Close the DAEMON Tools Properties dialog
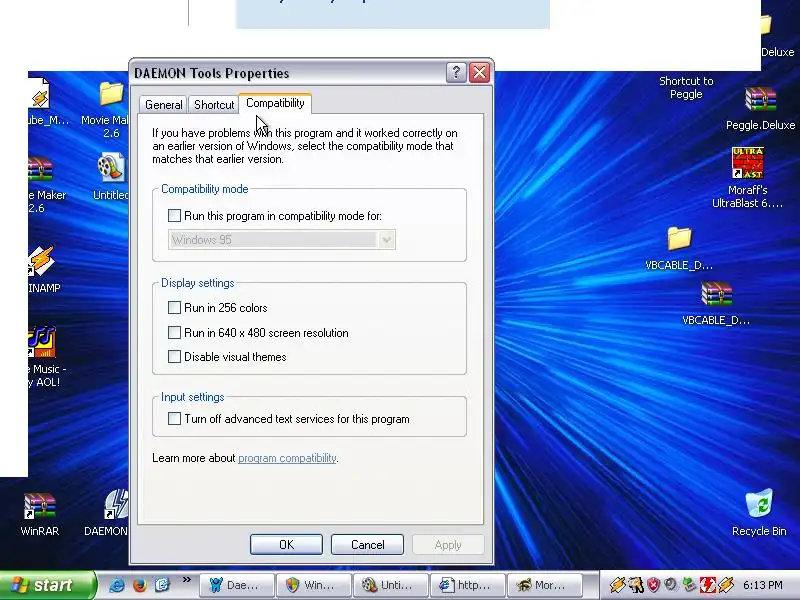Screen dimensions: 800x600 click(x=480, y=73)
